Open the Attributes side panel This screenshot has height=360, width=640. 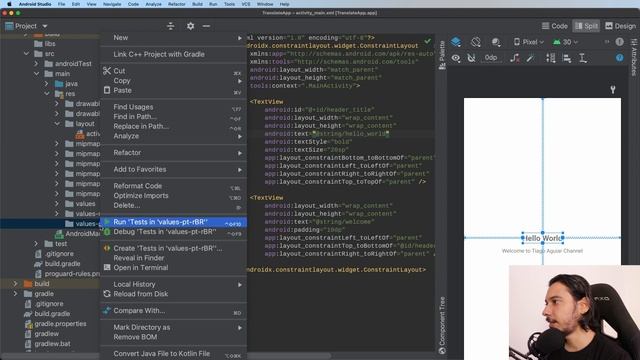pyautogui.click(x=634, y=57)
